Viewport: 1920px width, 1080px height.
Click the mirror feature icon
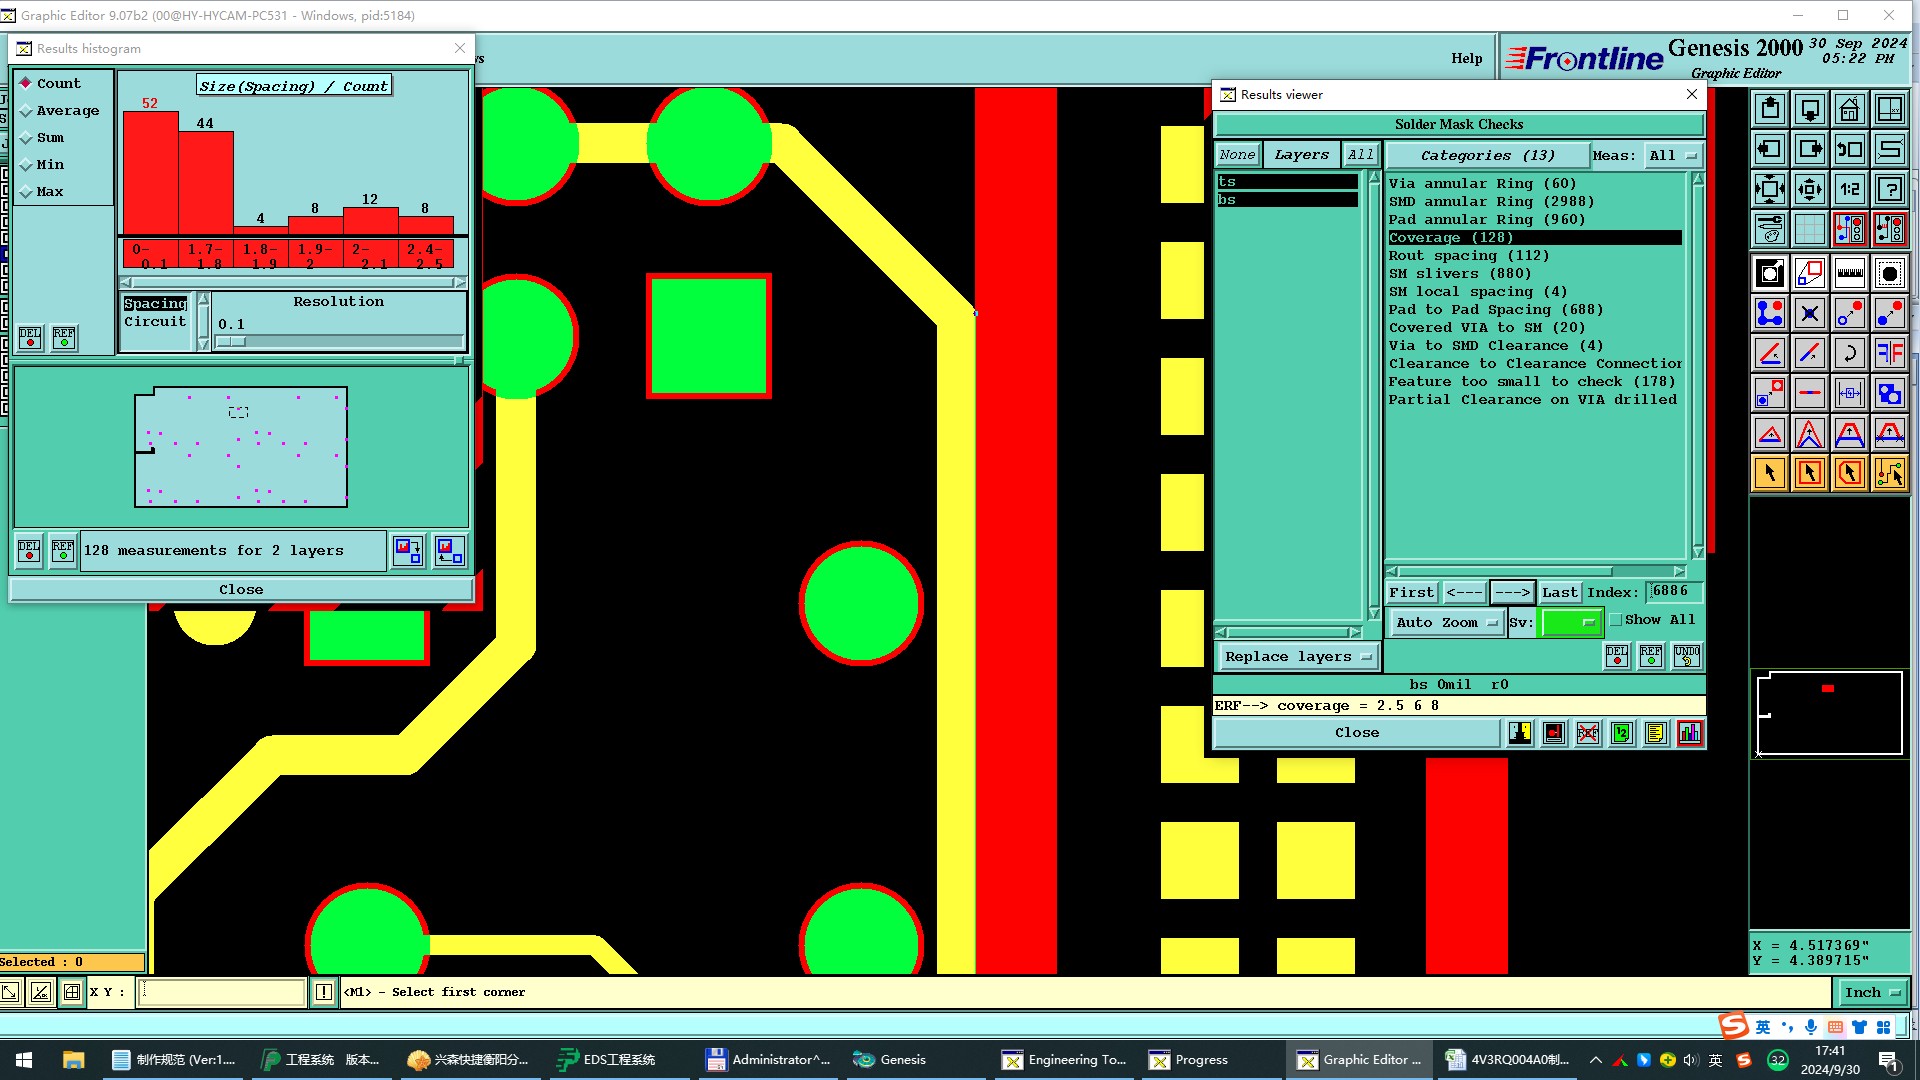(x=1889, y=353)
